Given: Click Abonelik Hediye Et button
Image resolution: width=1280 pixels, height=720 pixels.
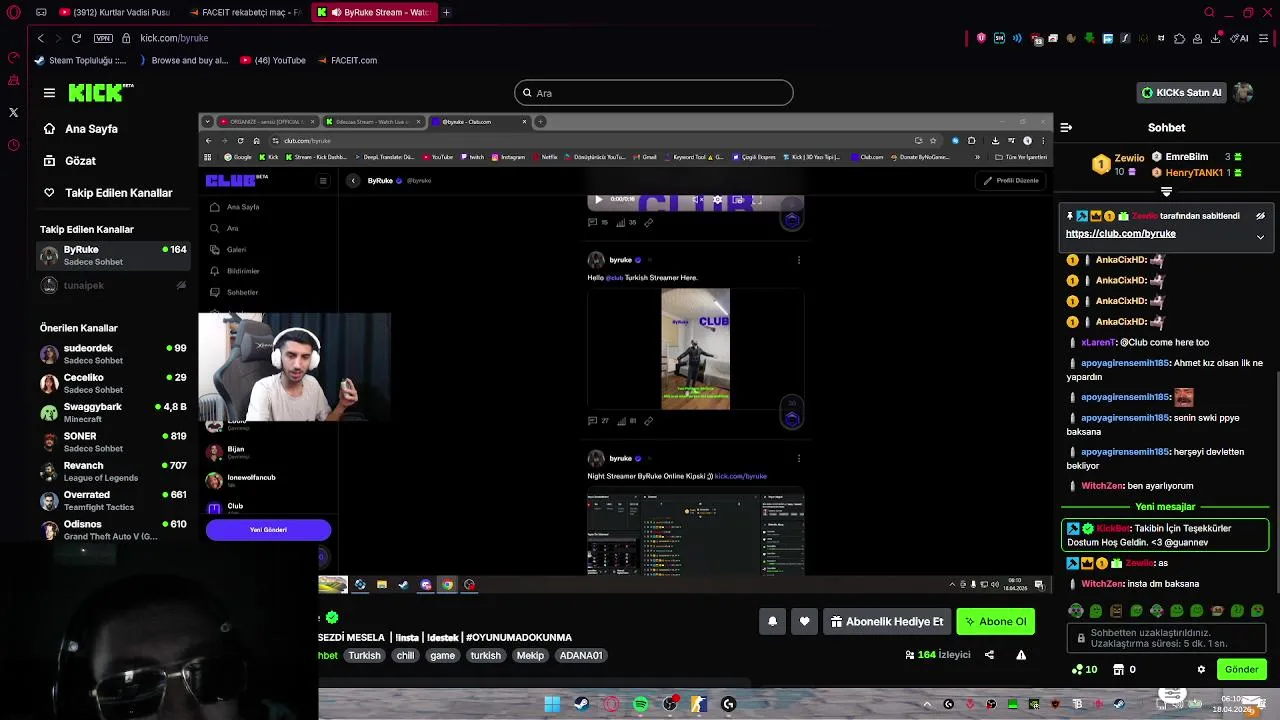Looking at the screenshot, I should [887, 622].
